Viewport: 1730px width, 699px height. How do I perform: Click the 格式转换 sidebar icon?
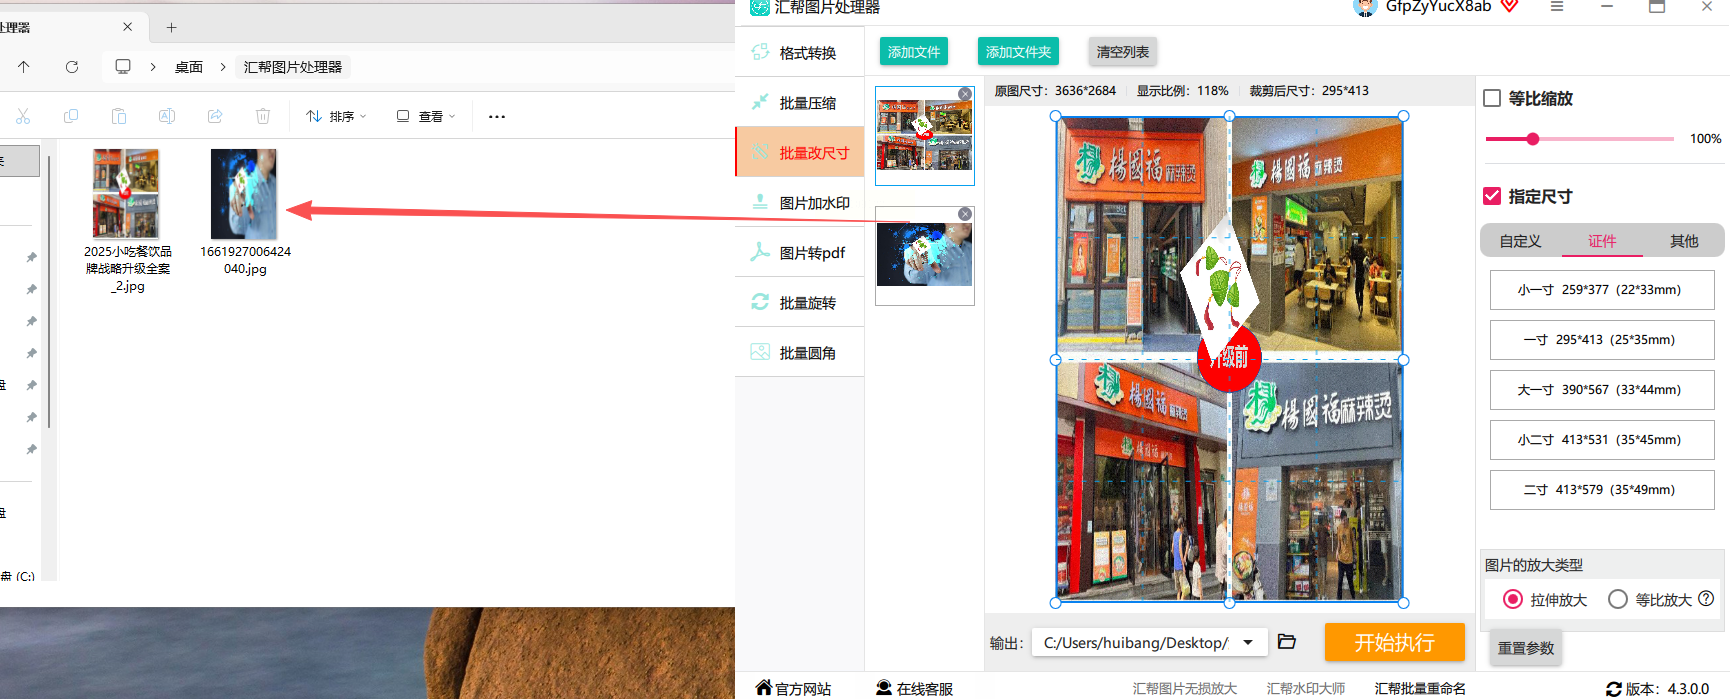tap(760, 52)
